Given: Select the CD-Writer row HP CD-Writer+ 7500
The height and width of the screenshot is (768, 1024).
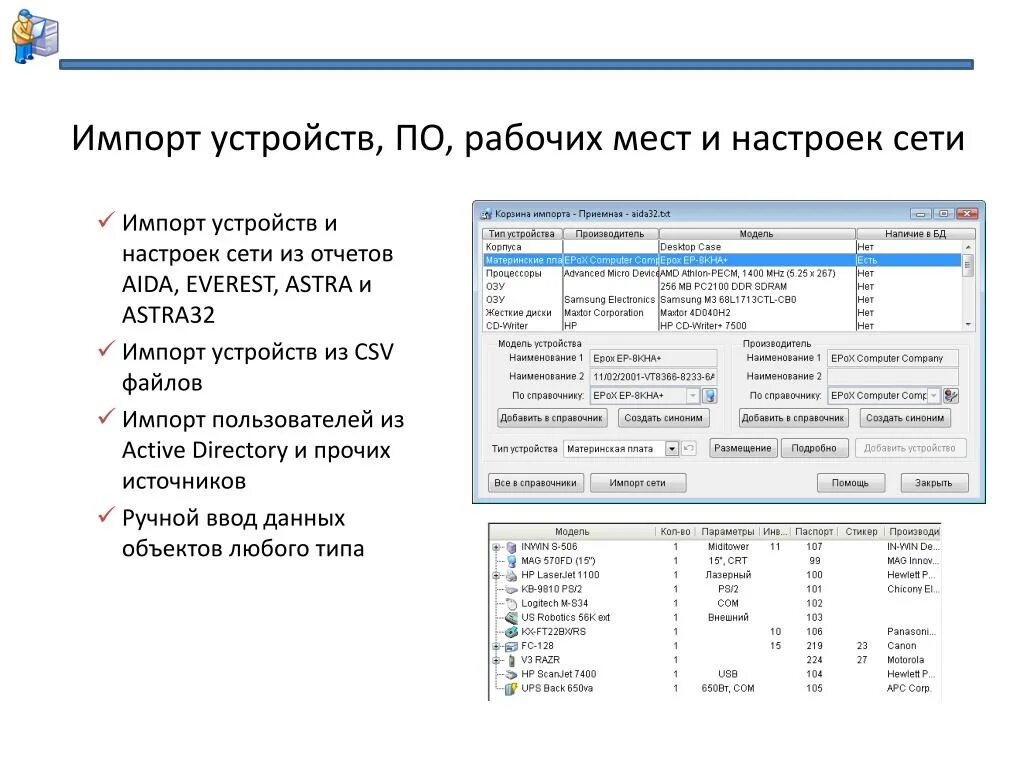Looking at the screenshot, I should click(x=722, y=325).
